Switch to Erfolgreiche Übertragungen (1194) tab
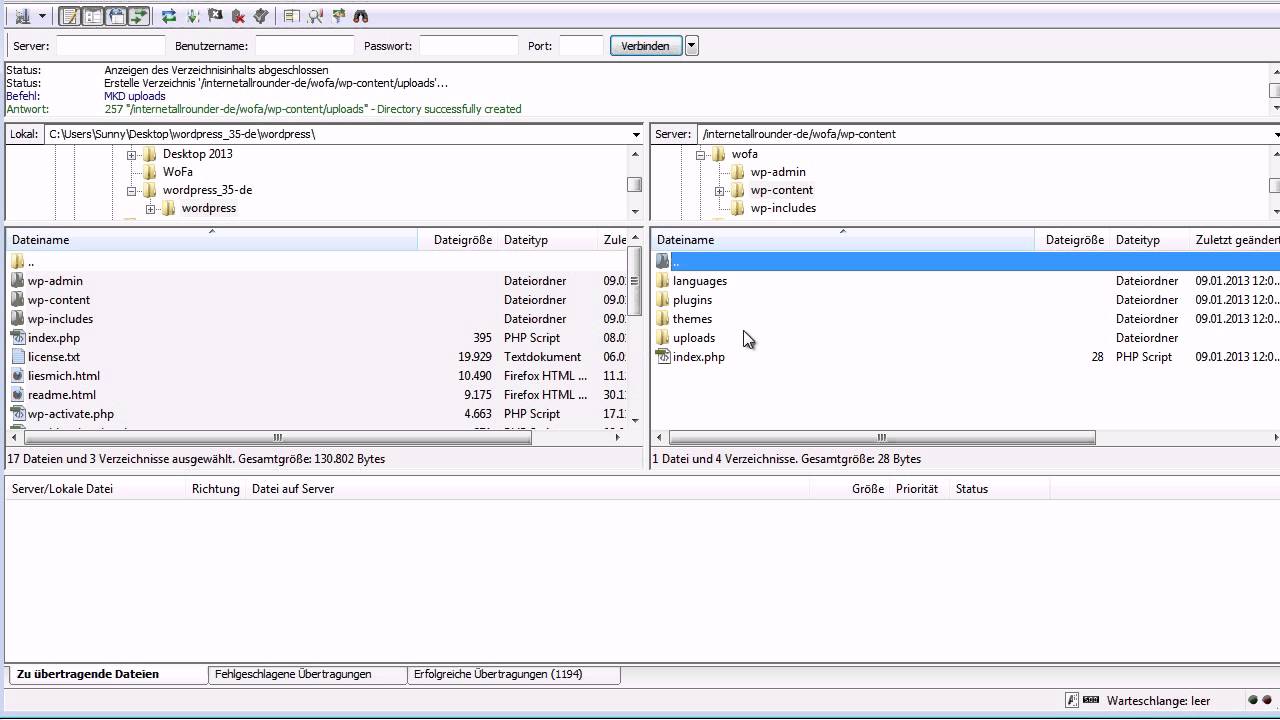This screenshot has width=1280, height=720. point(514,674)
